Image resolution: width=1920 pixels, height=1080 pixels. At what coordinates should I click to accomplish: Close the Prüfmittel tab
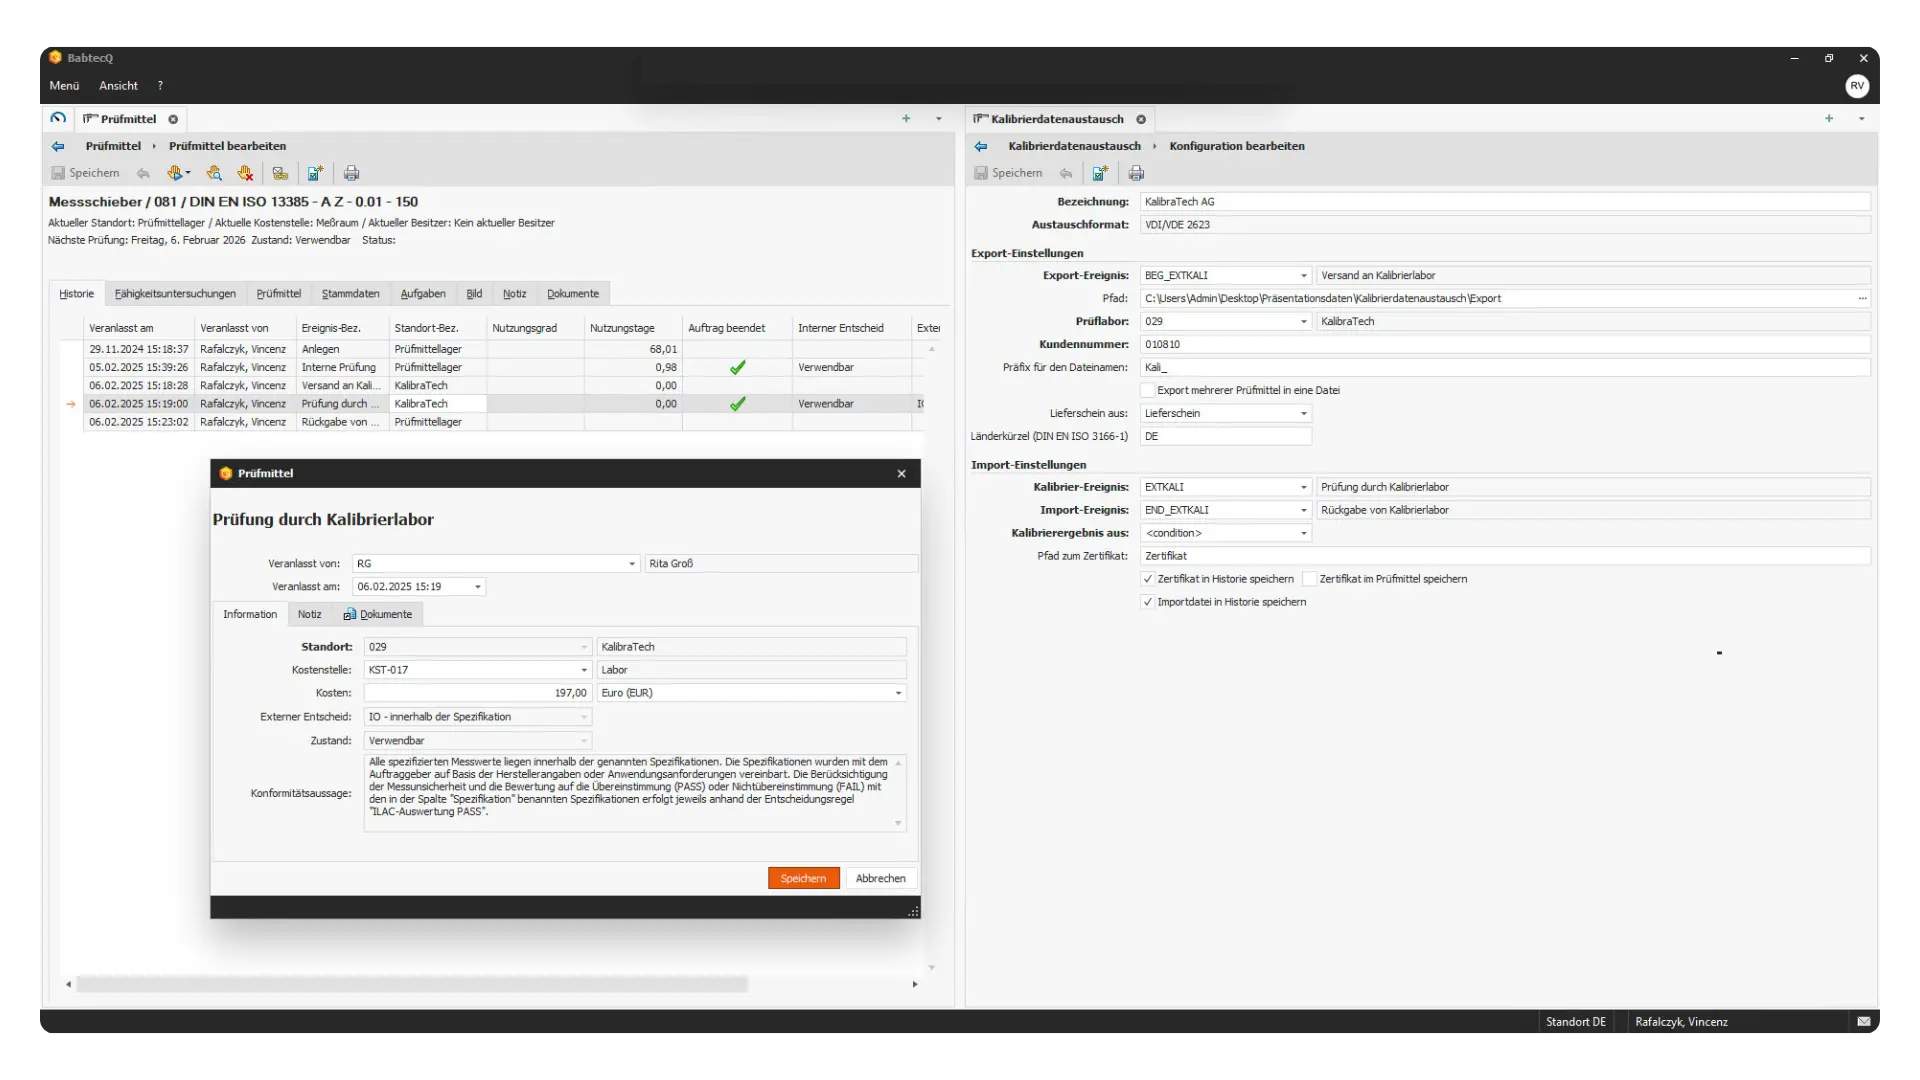(173, 119)
